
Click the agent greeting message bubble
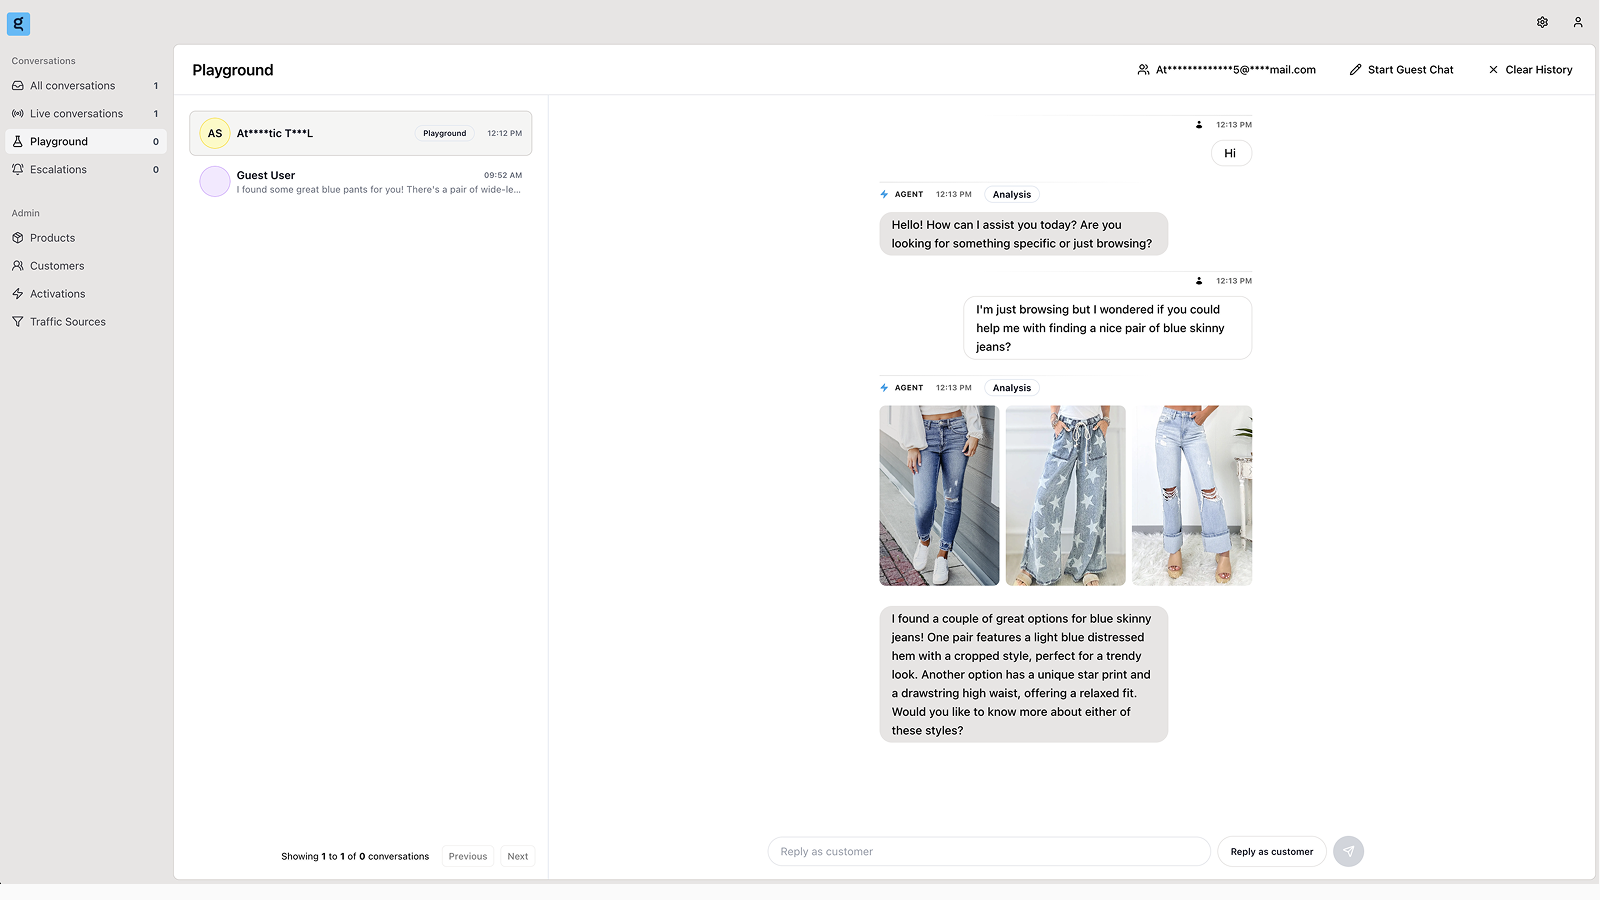tap(1023, 234)
